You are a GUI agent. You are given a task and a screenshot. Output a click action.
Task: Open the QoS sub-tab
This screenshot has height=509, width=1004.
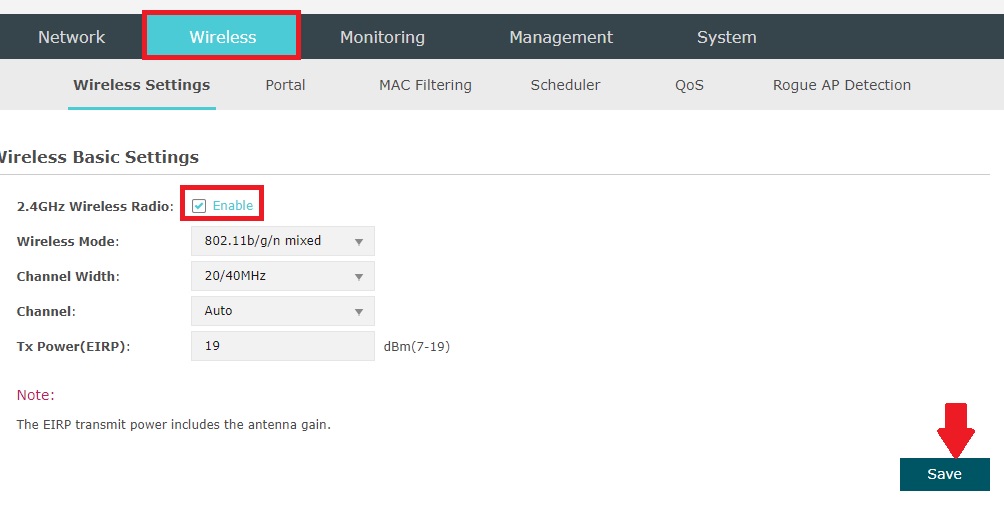click(x=689, y=85)
